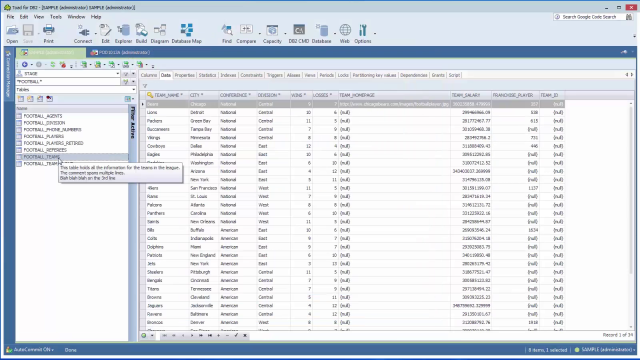Sort by the TEAM_NAME column header
The image size is (640, 360).
(167, 95)
